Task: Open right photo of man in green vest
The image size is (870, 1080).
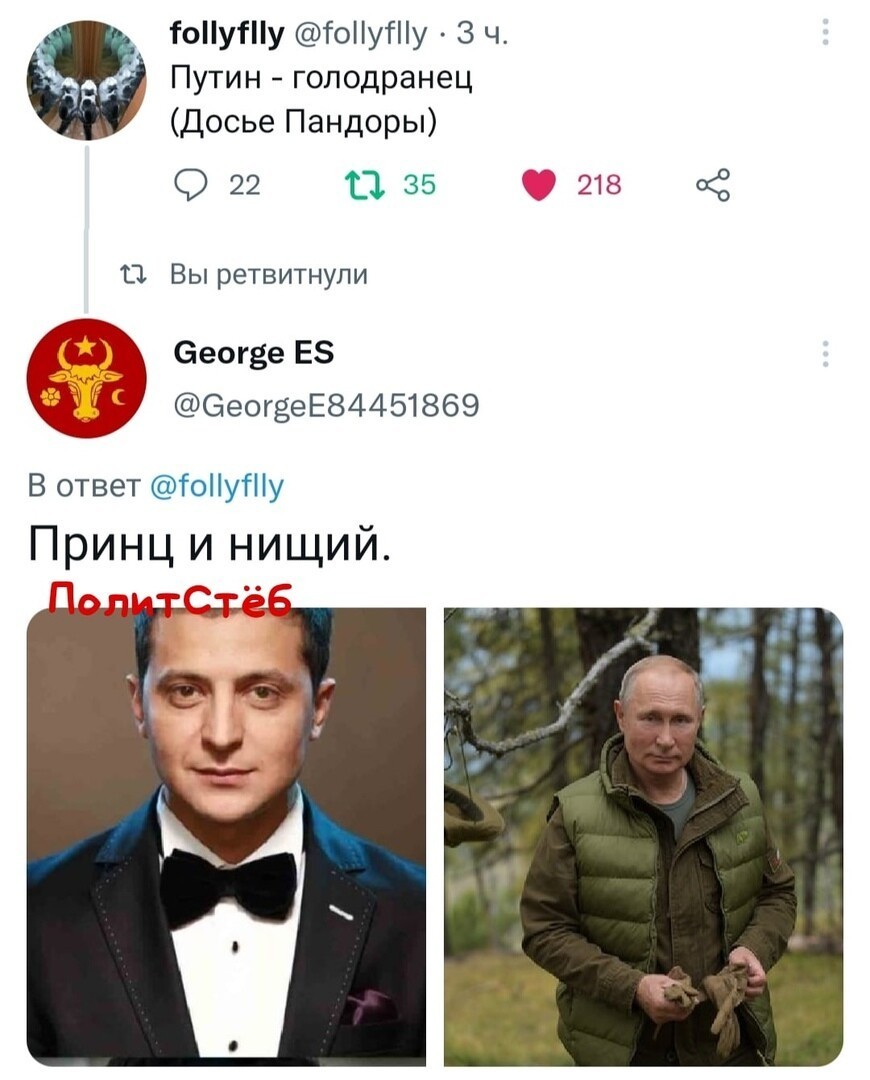Action: (643, 837)
